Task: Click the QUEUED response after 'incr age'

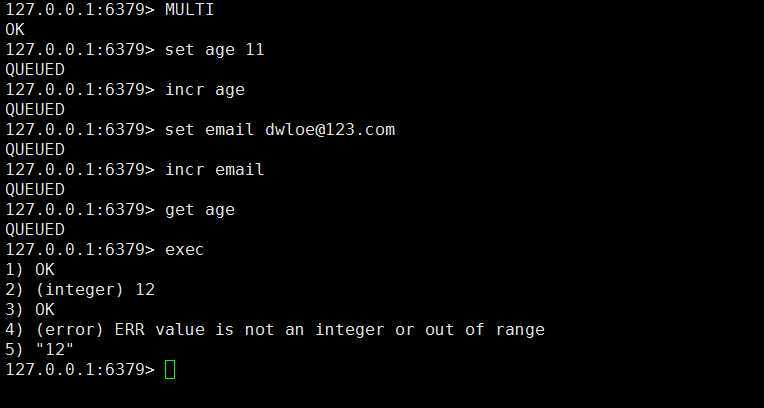Action: (x=35, y=110)
